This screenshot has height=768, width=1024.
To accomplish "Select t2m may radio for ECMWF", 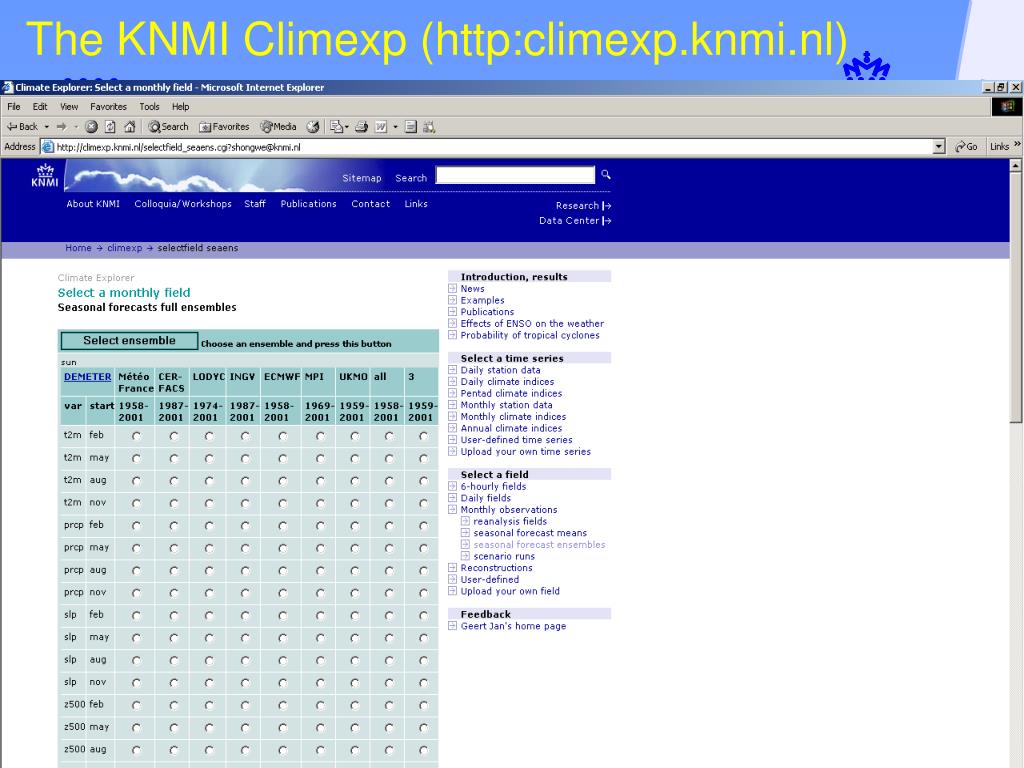I will tap(283, 458).
